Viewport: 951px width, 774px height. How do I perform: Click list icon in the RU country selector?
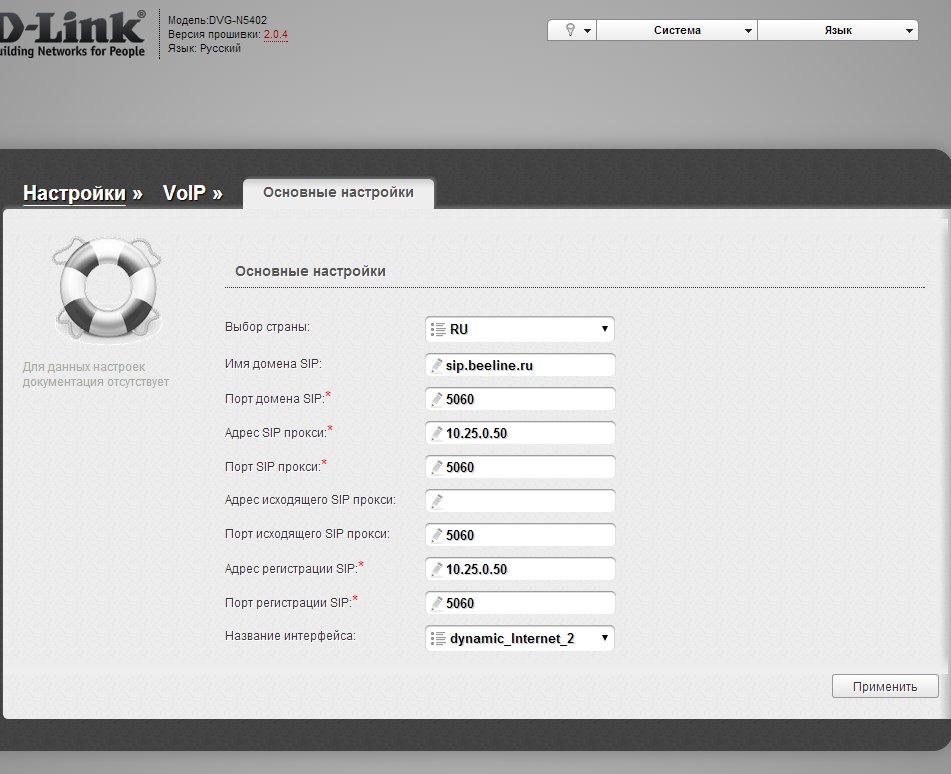[x=437, y=329]
